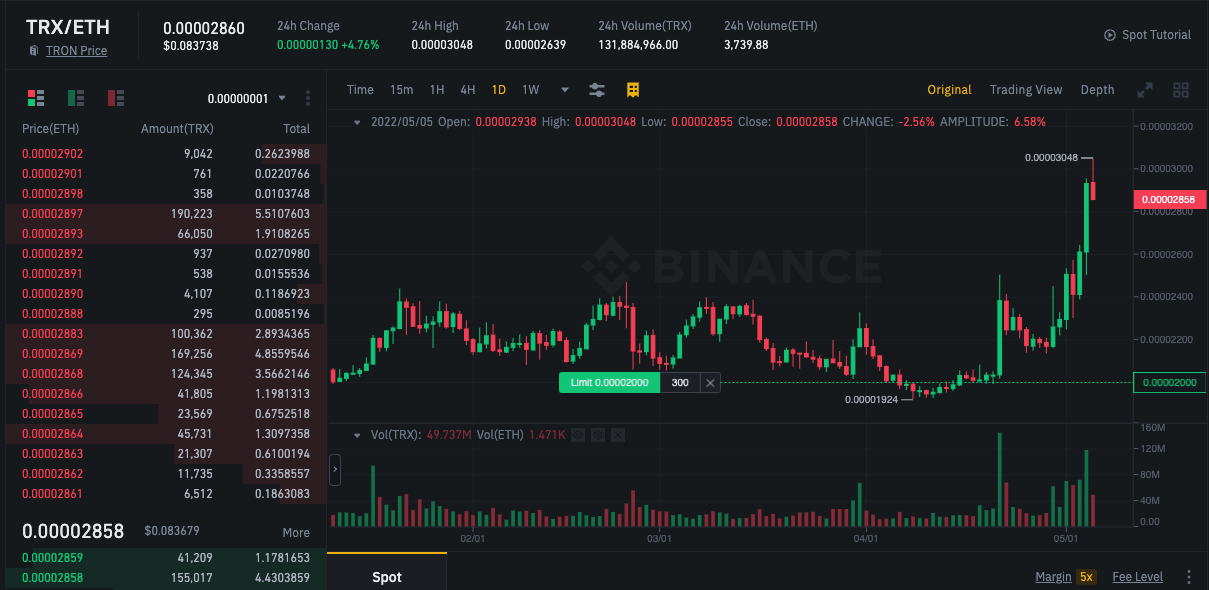Image resolution: width=1209 pixels, height=590 pixels.
Task: Click the Total column header
Action: tap(296, 129)
